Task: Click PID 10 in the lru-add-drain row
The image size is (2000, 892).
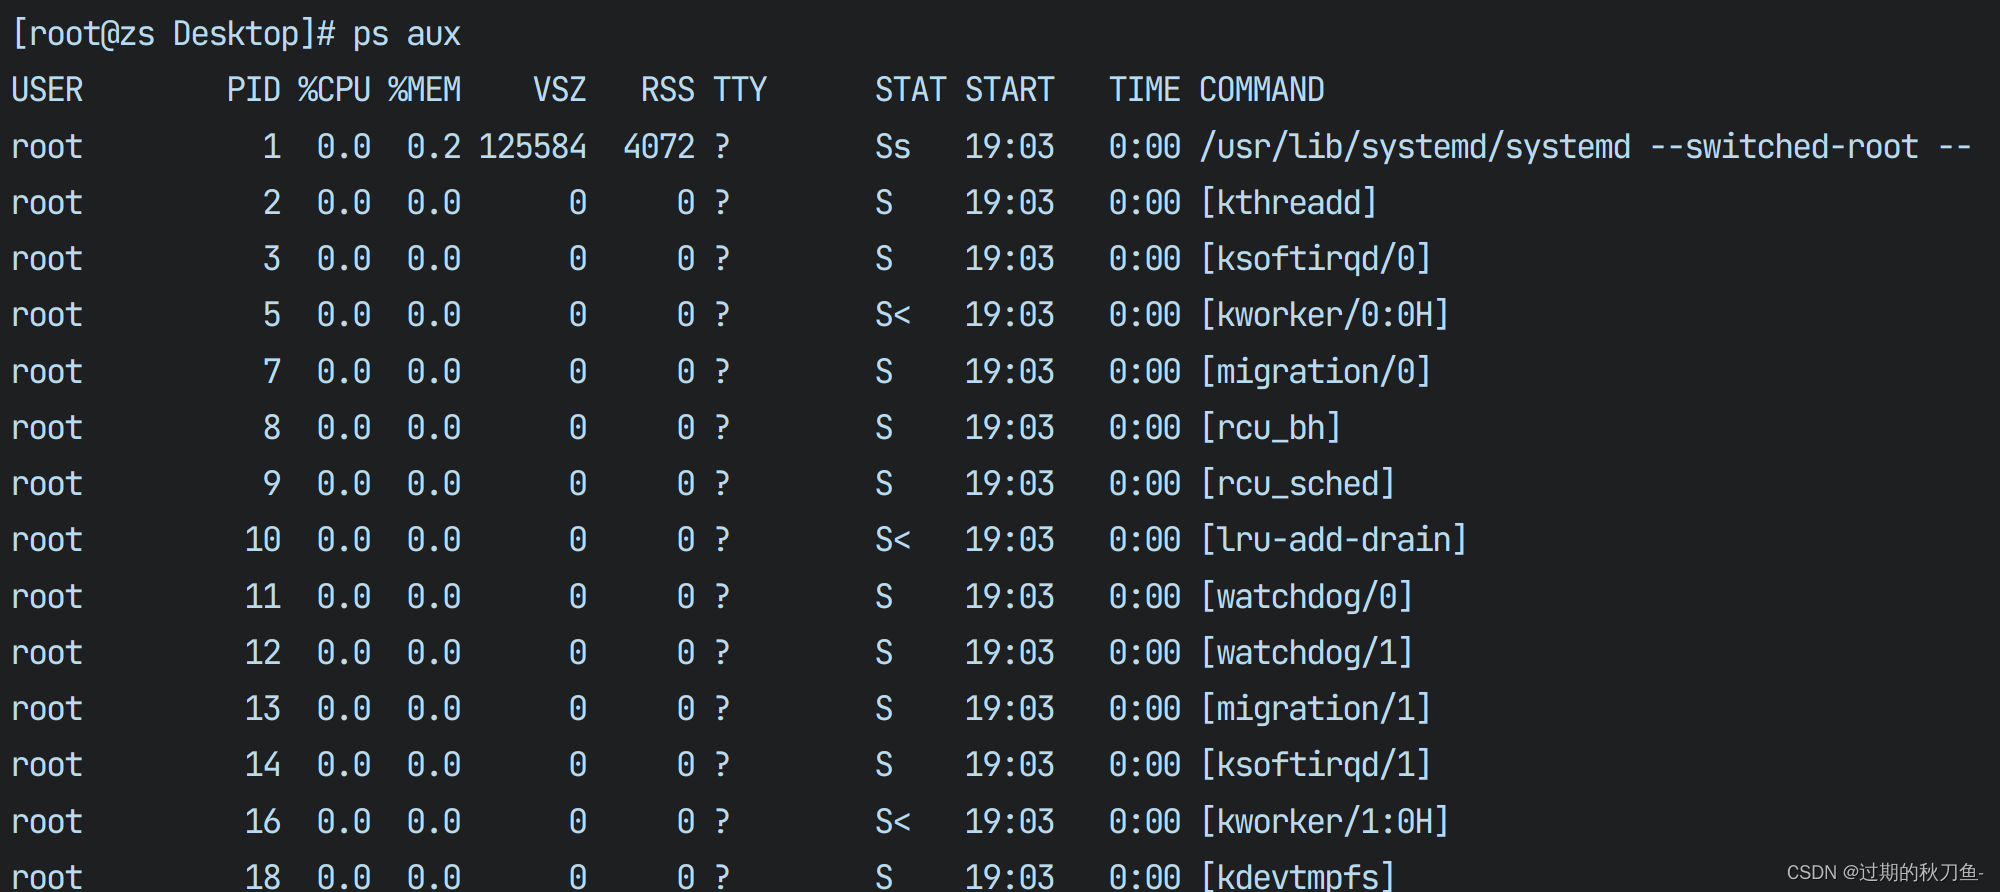Action: 262,540
